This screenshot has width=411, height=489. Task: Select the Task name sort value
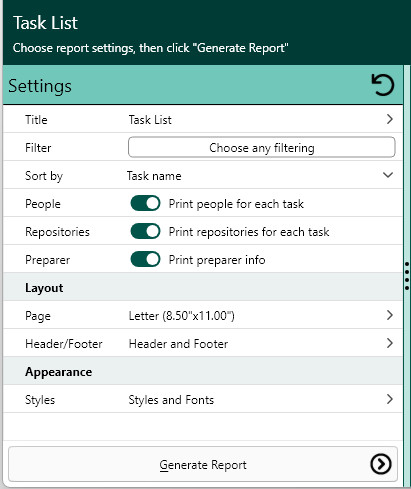pyautogui.click(x=154, y=176)
